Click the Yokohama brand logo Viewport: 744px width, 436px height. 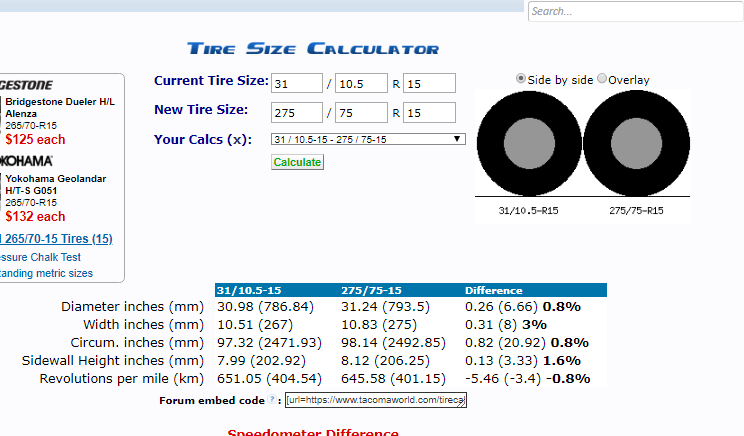click(x=28, y=161)
